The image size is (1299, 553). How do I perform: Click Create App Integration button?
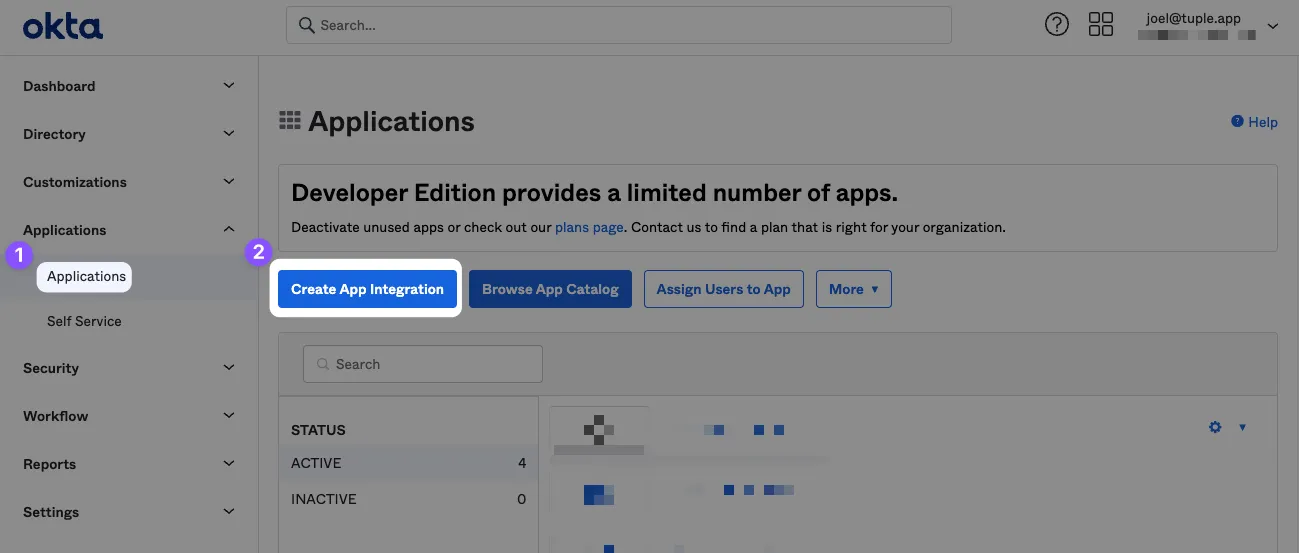(x=367, y=289)
